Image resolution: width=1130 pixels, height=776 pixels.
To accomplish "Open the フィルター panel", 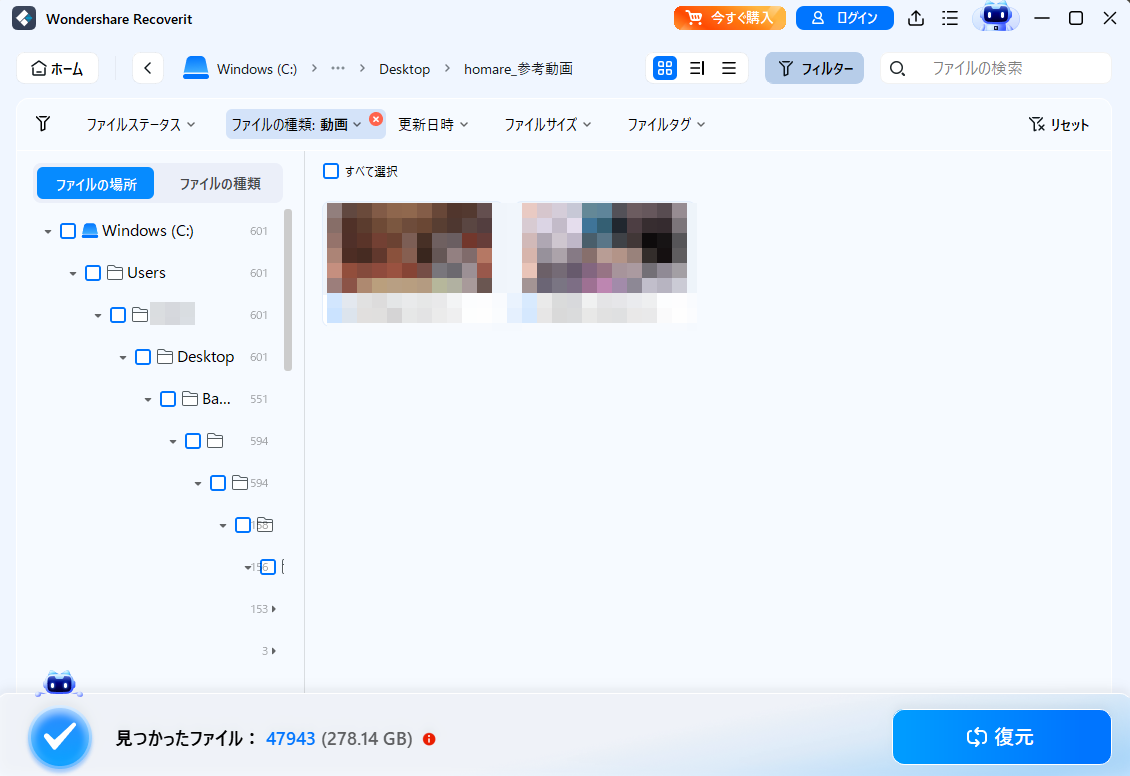I will [x=814, y=68].
